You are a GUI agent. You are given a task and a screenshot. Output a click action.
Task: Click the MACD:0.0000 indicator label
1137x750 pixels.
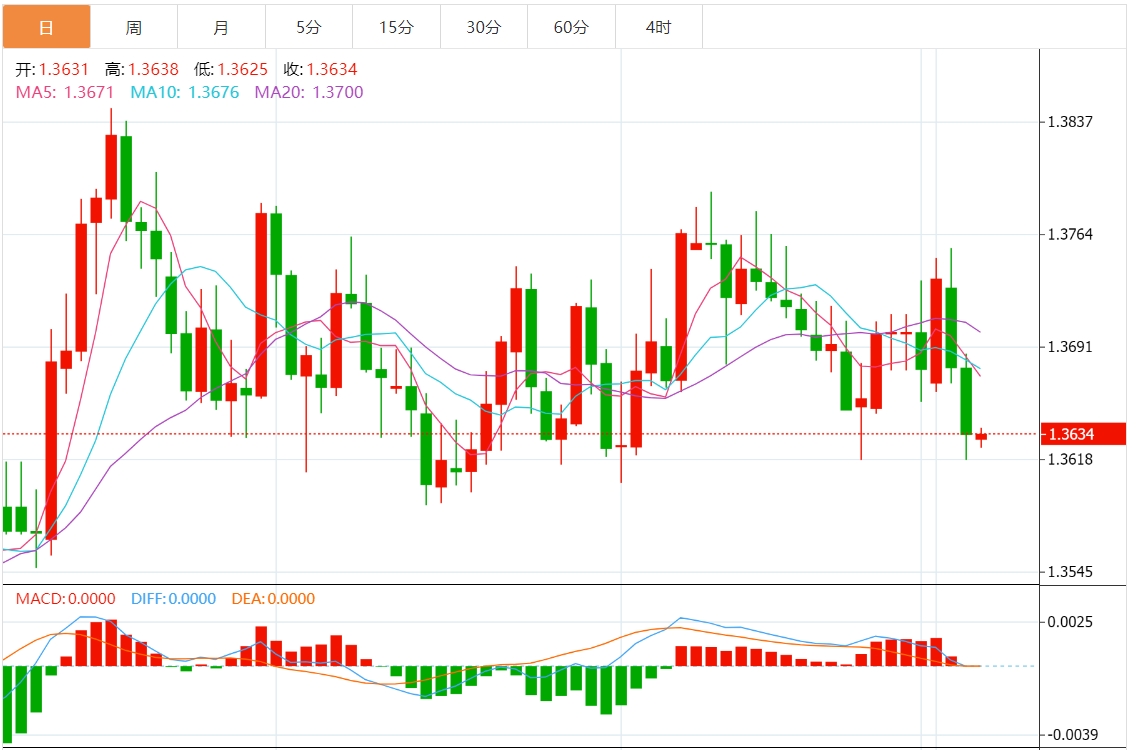(65, 598)
